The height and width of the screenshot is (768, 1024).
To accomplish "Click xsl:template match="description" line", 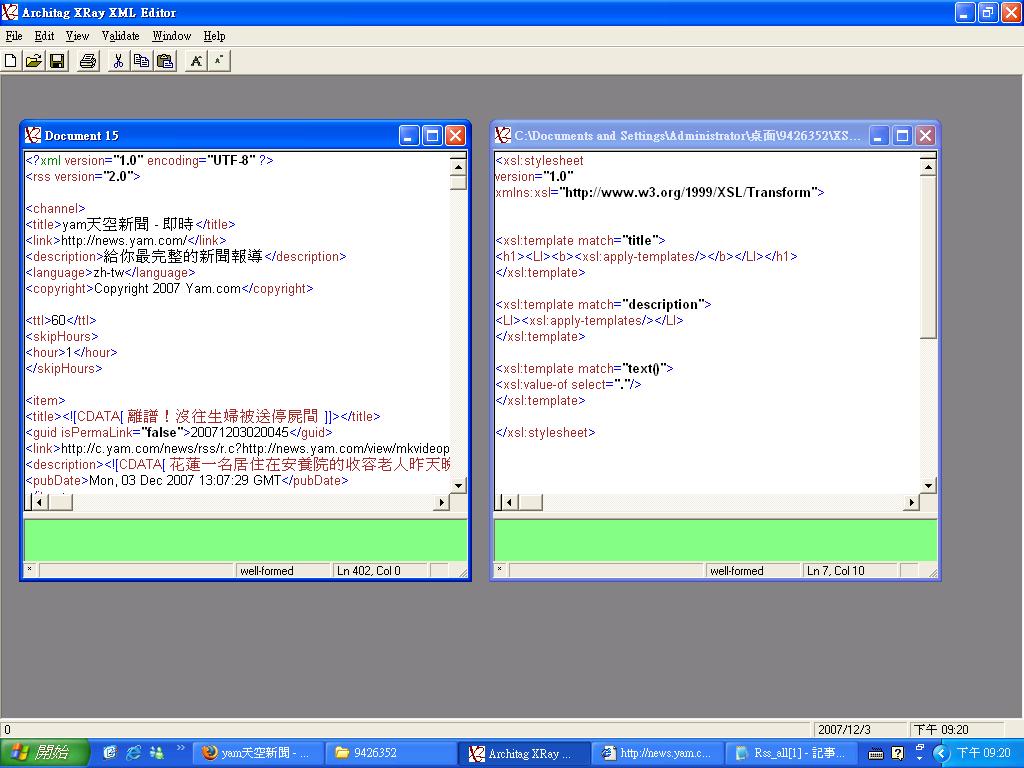I will point(603,304).
